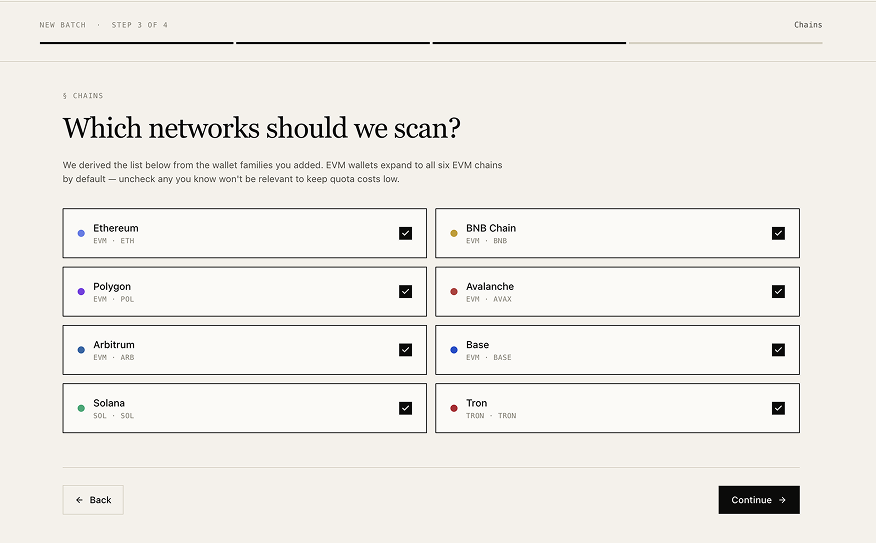Go back with the Back button
The height and width of the screenshot is (543, 876).
tap(93, 500)
